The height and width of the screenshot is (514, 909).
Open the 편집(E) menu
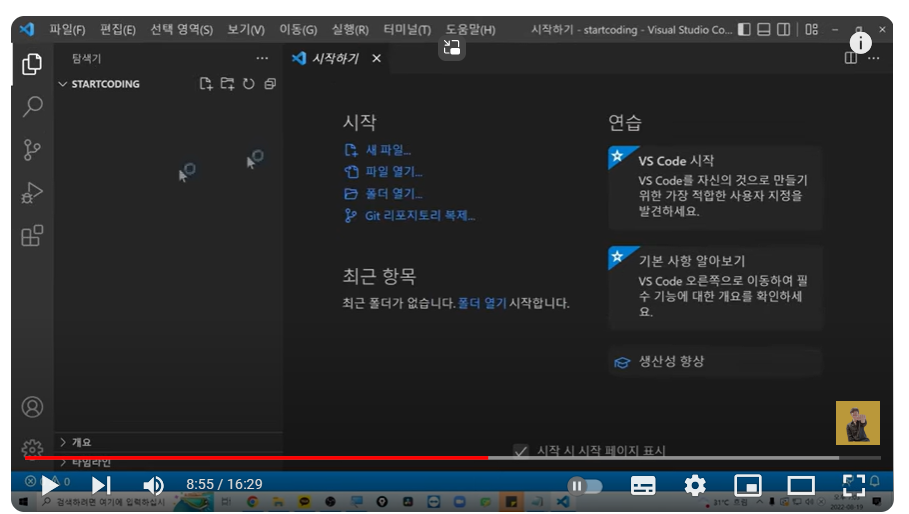click(x=118, y=30)
